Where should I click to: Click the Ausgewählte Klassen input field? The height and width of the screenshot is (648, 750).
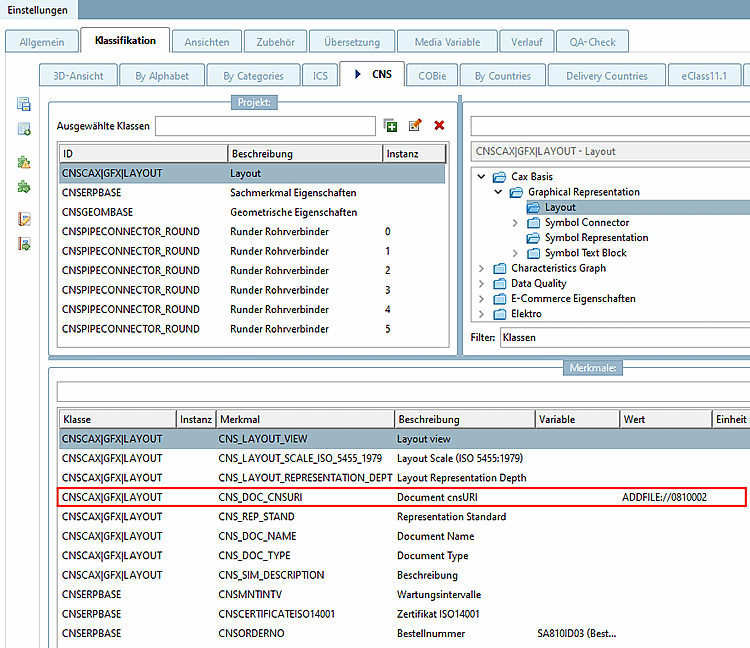(266, 126)
